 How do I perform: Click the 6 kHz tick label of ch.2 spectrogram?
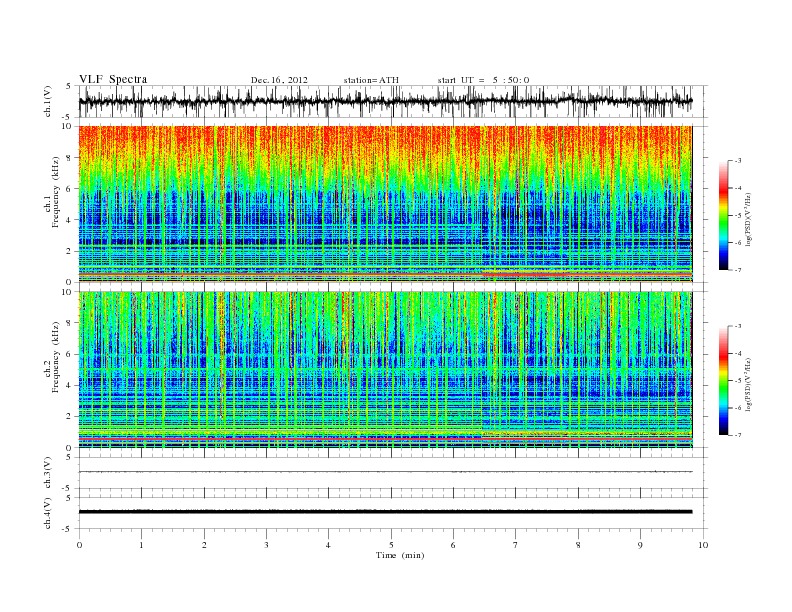point(70,354)
